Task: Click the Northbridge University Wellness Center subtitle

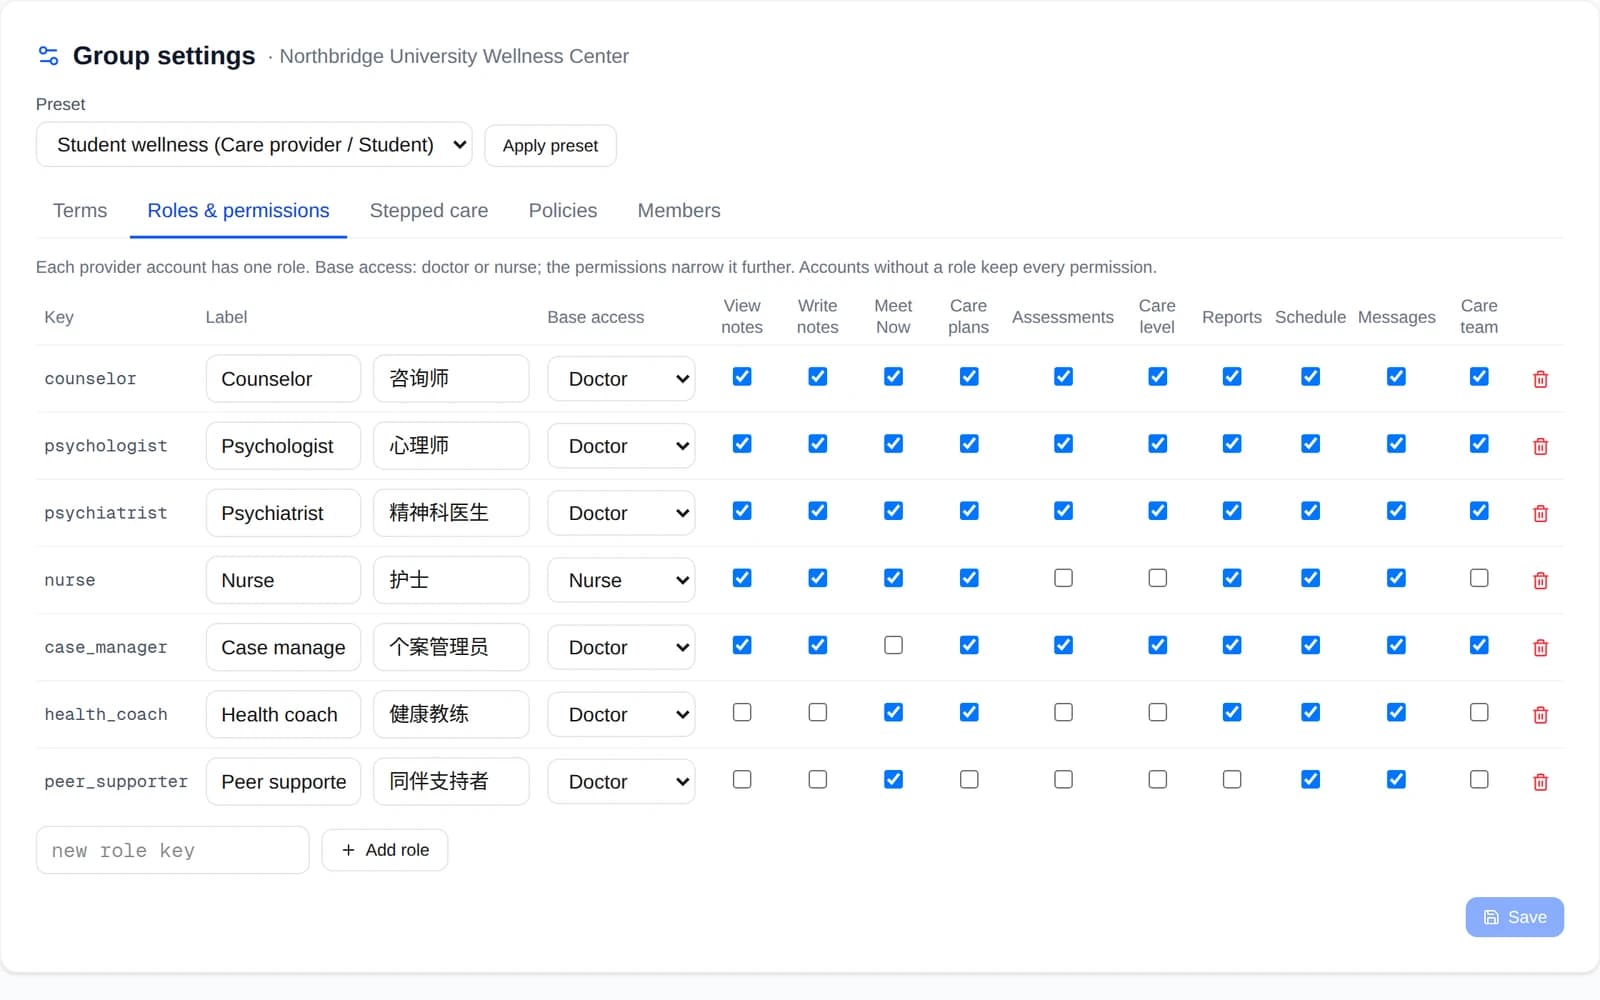Action: [x=454, y=56]
